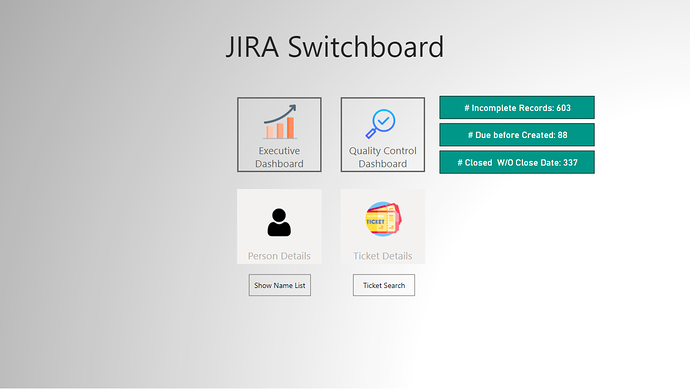The height and width of the screenshot is (389, 690).
Task: Click the Person Details silhouette icon
Action: coord(279,222)
